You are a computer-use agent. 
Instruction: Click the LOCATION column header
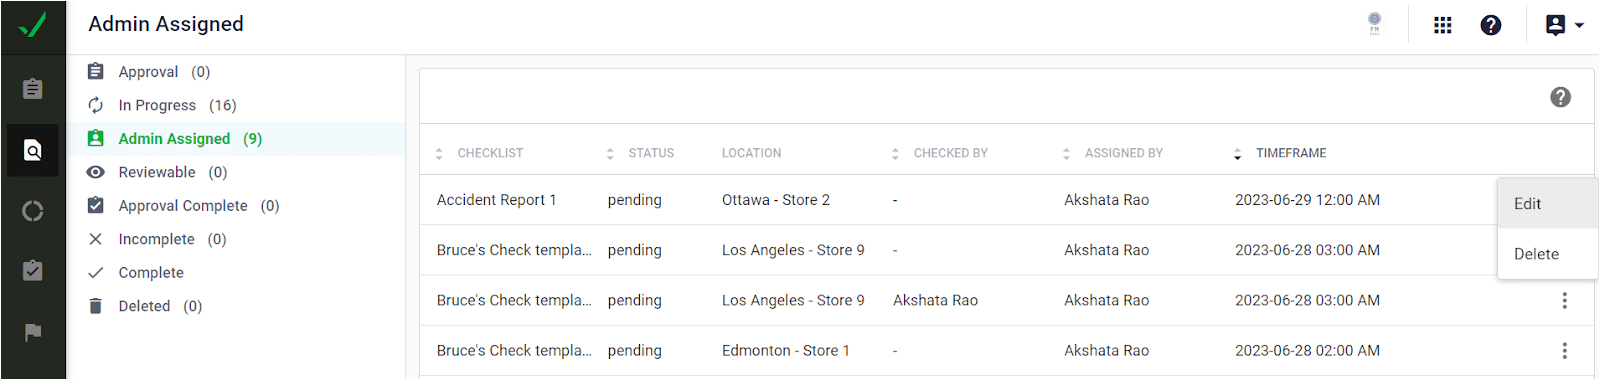pyautogui.click(x=752, y=153)
